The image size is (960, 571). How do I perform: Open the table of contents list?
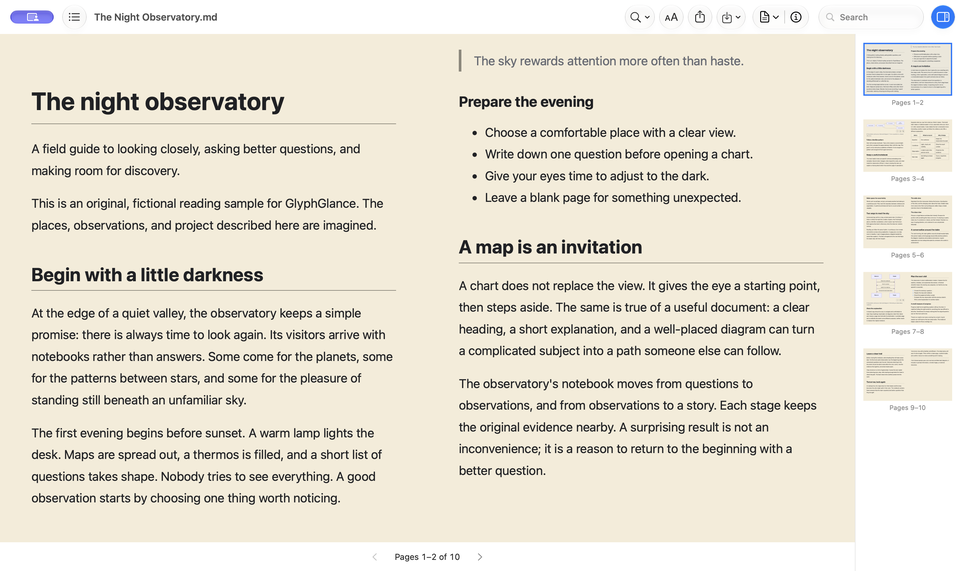[x=74, y=17]
